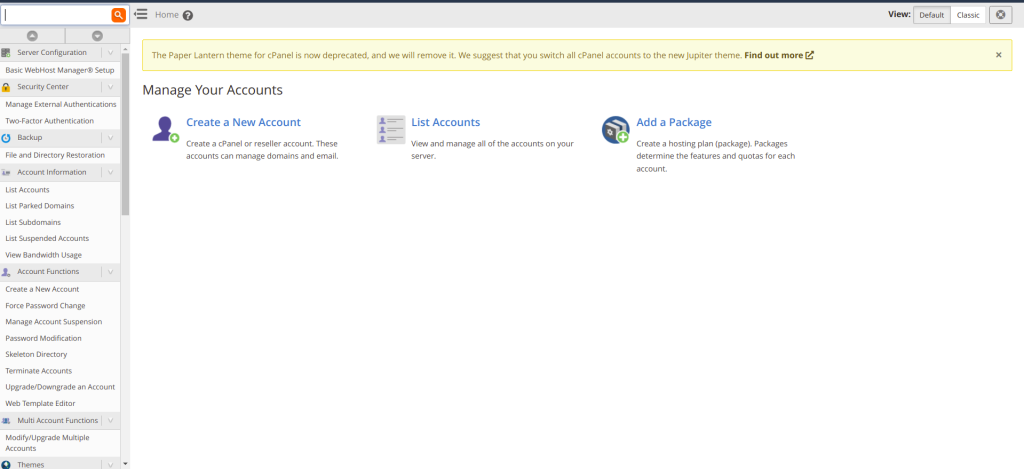
Task: Switch view to Classic
Action: (x=967, y=15)
